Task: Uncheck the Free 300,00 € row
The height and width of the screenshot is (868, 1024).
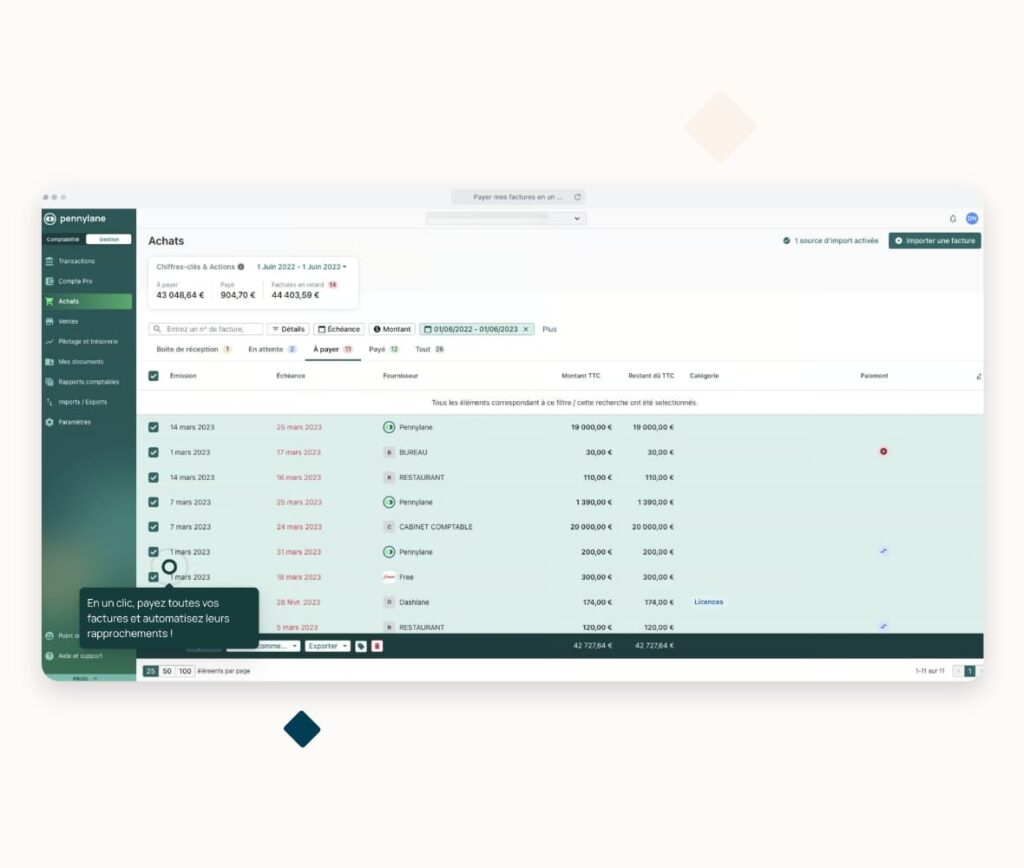Action: click(153, 577)
